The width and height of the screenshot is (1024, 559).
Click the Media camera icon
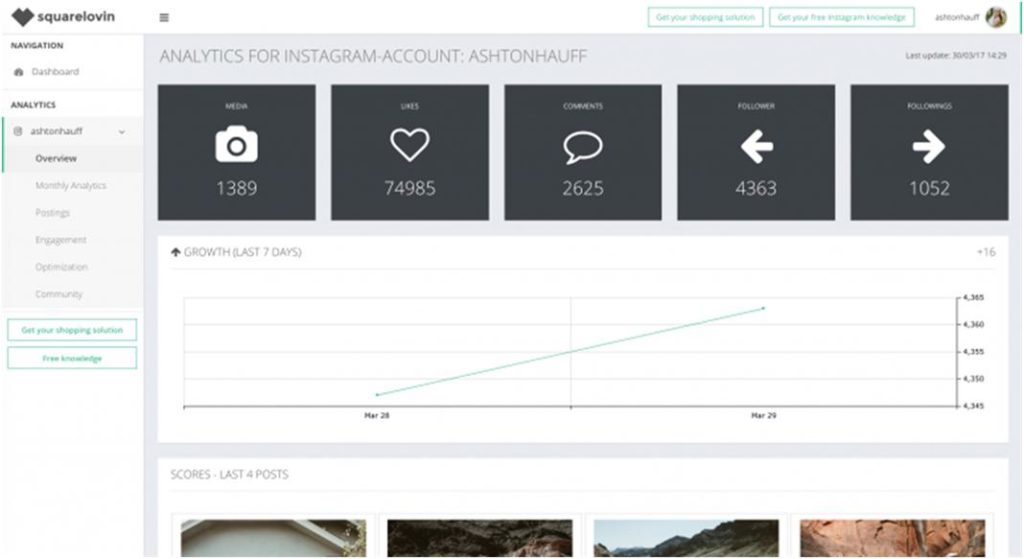pos(236,144)
